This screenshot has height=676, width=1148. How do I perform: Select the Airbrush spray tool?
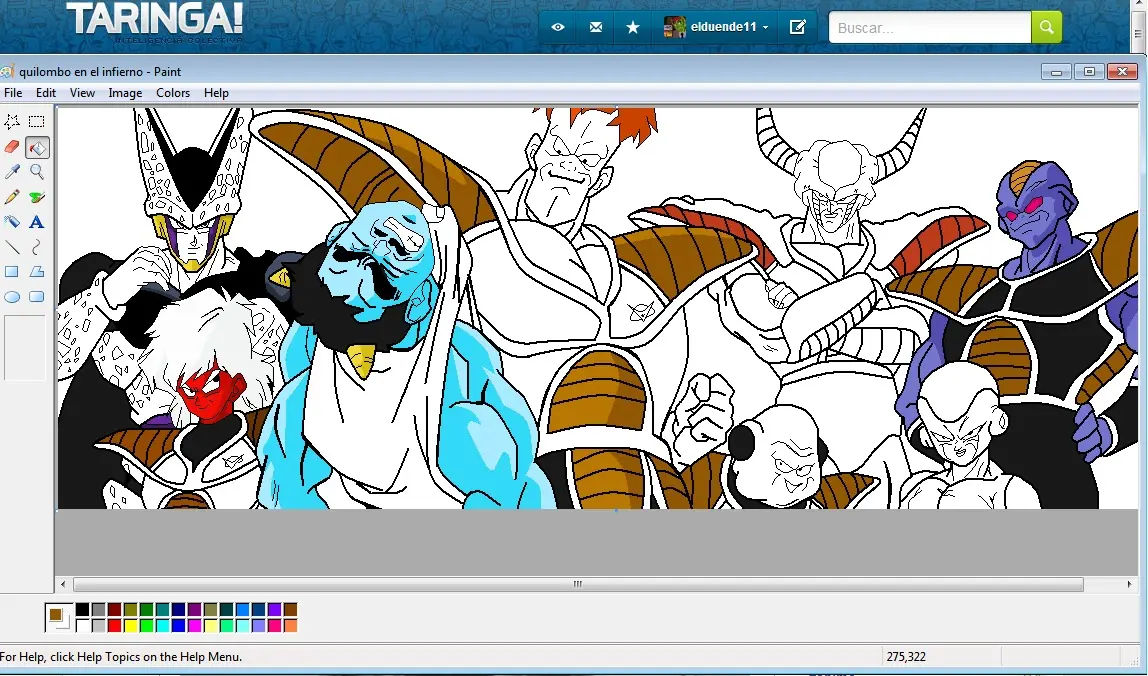12,222
